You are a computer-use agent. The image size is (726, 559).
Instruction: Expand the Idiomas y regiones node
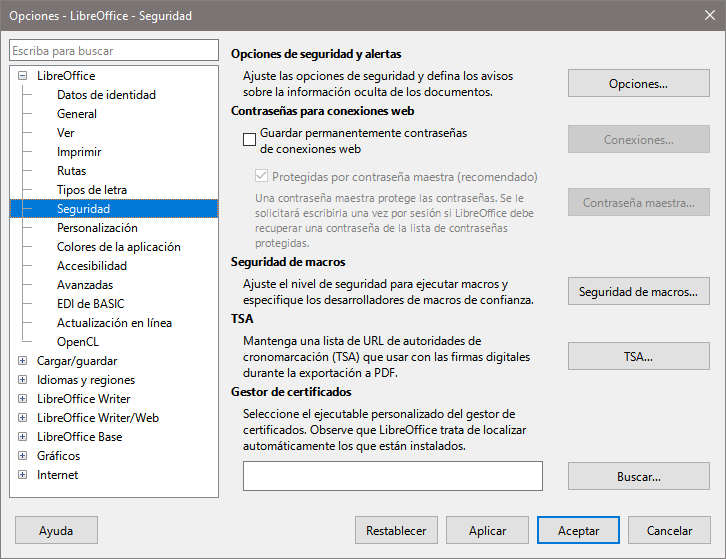coord(22,380)
